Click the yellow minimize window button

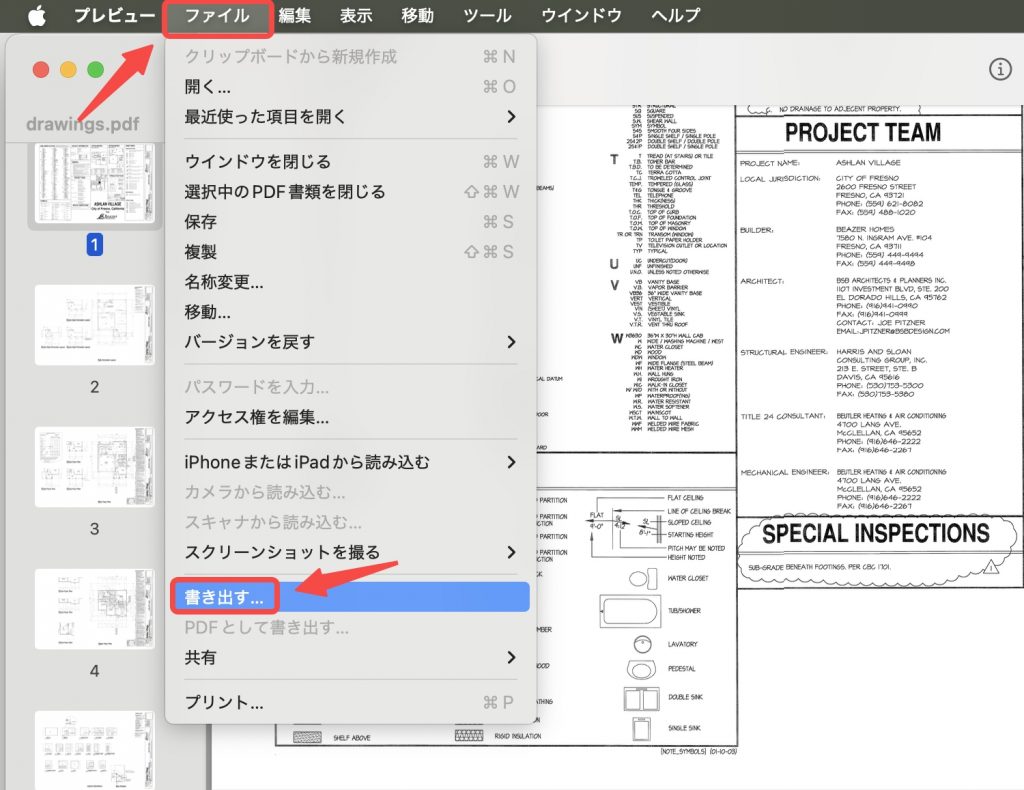[68, 69]
